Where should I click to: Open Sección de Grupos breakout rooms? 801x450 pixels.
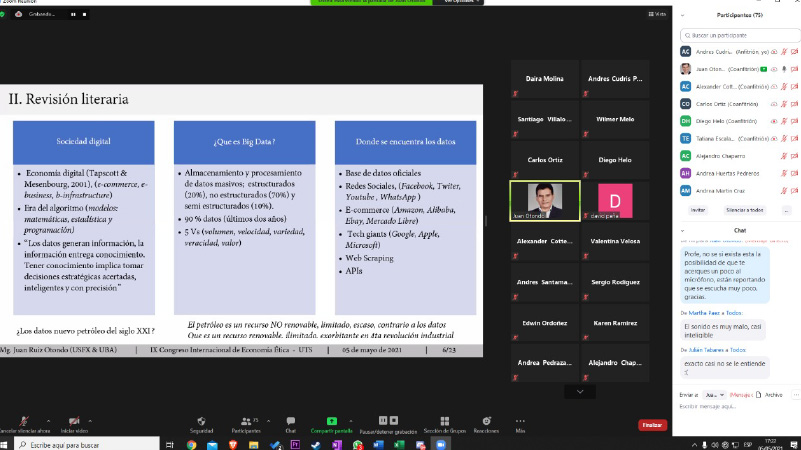[x=444, y=425]
